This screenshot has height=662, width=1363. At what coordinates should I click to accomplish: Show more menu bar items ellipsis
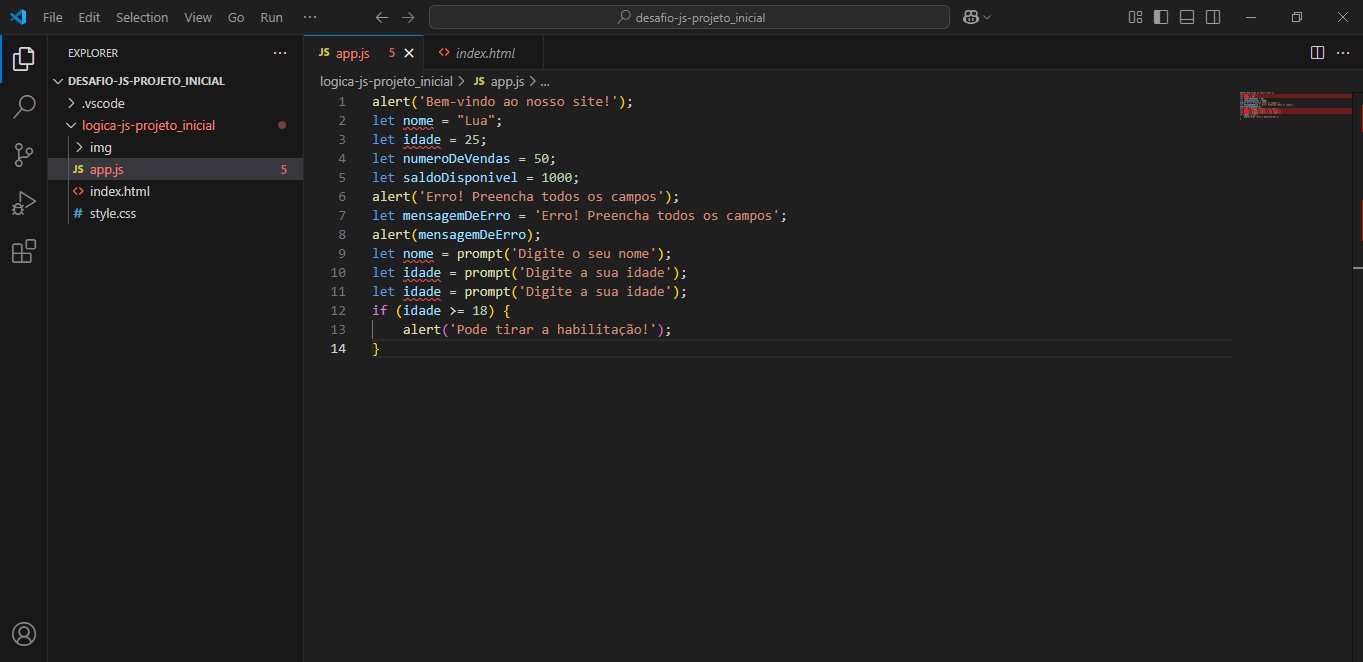[x=310, y=17]
